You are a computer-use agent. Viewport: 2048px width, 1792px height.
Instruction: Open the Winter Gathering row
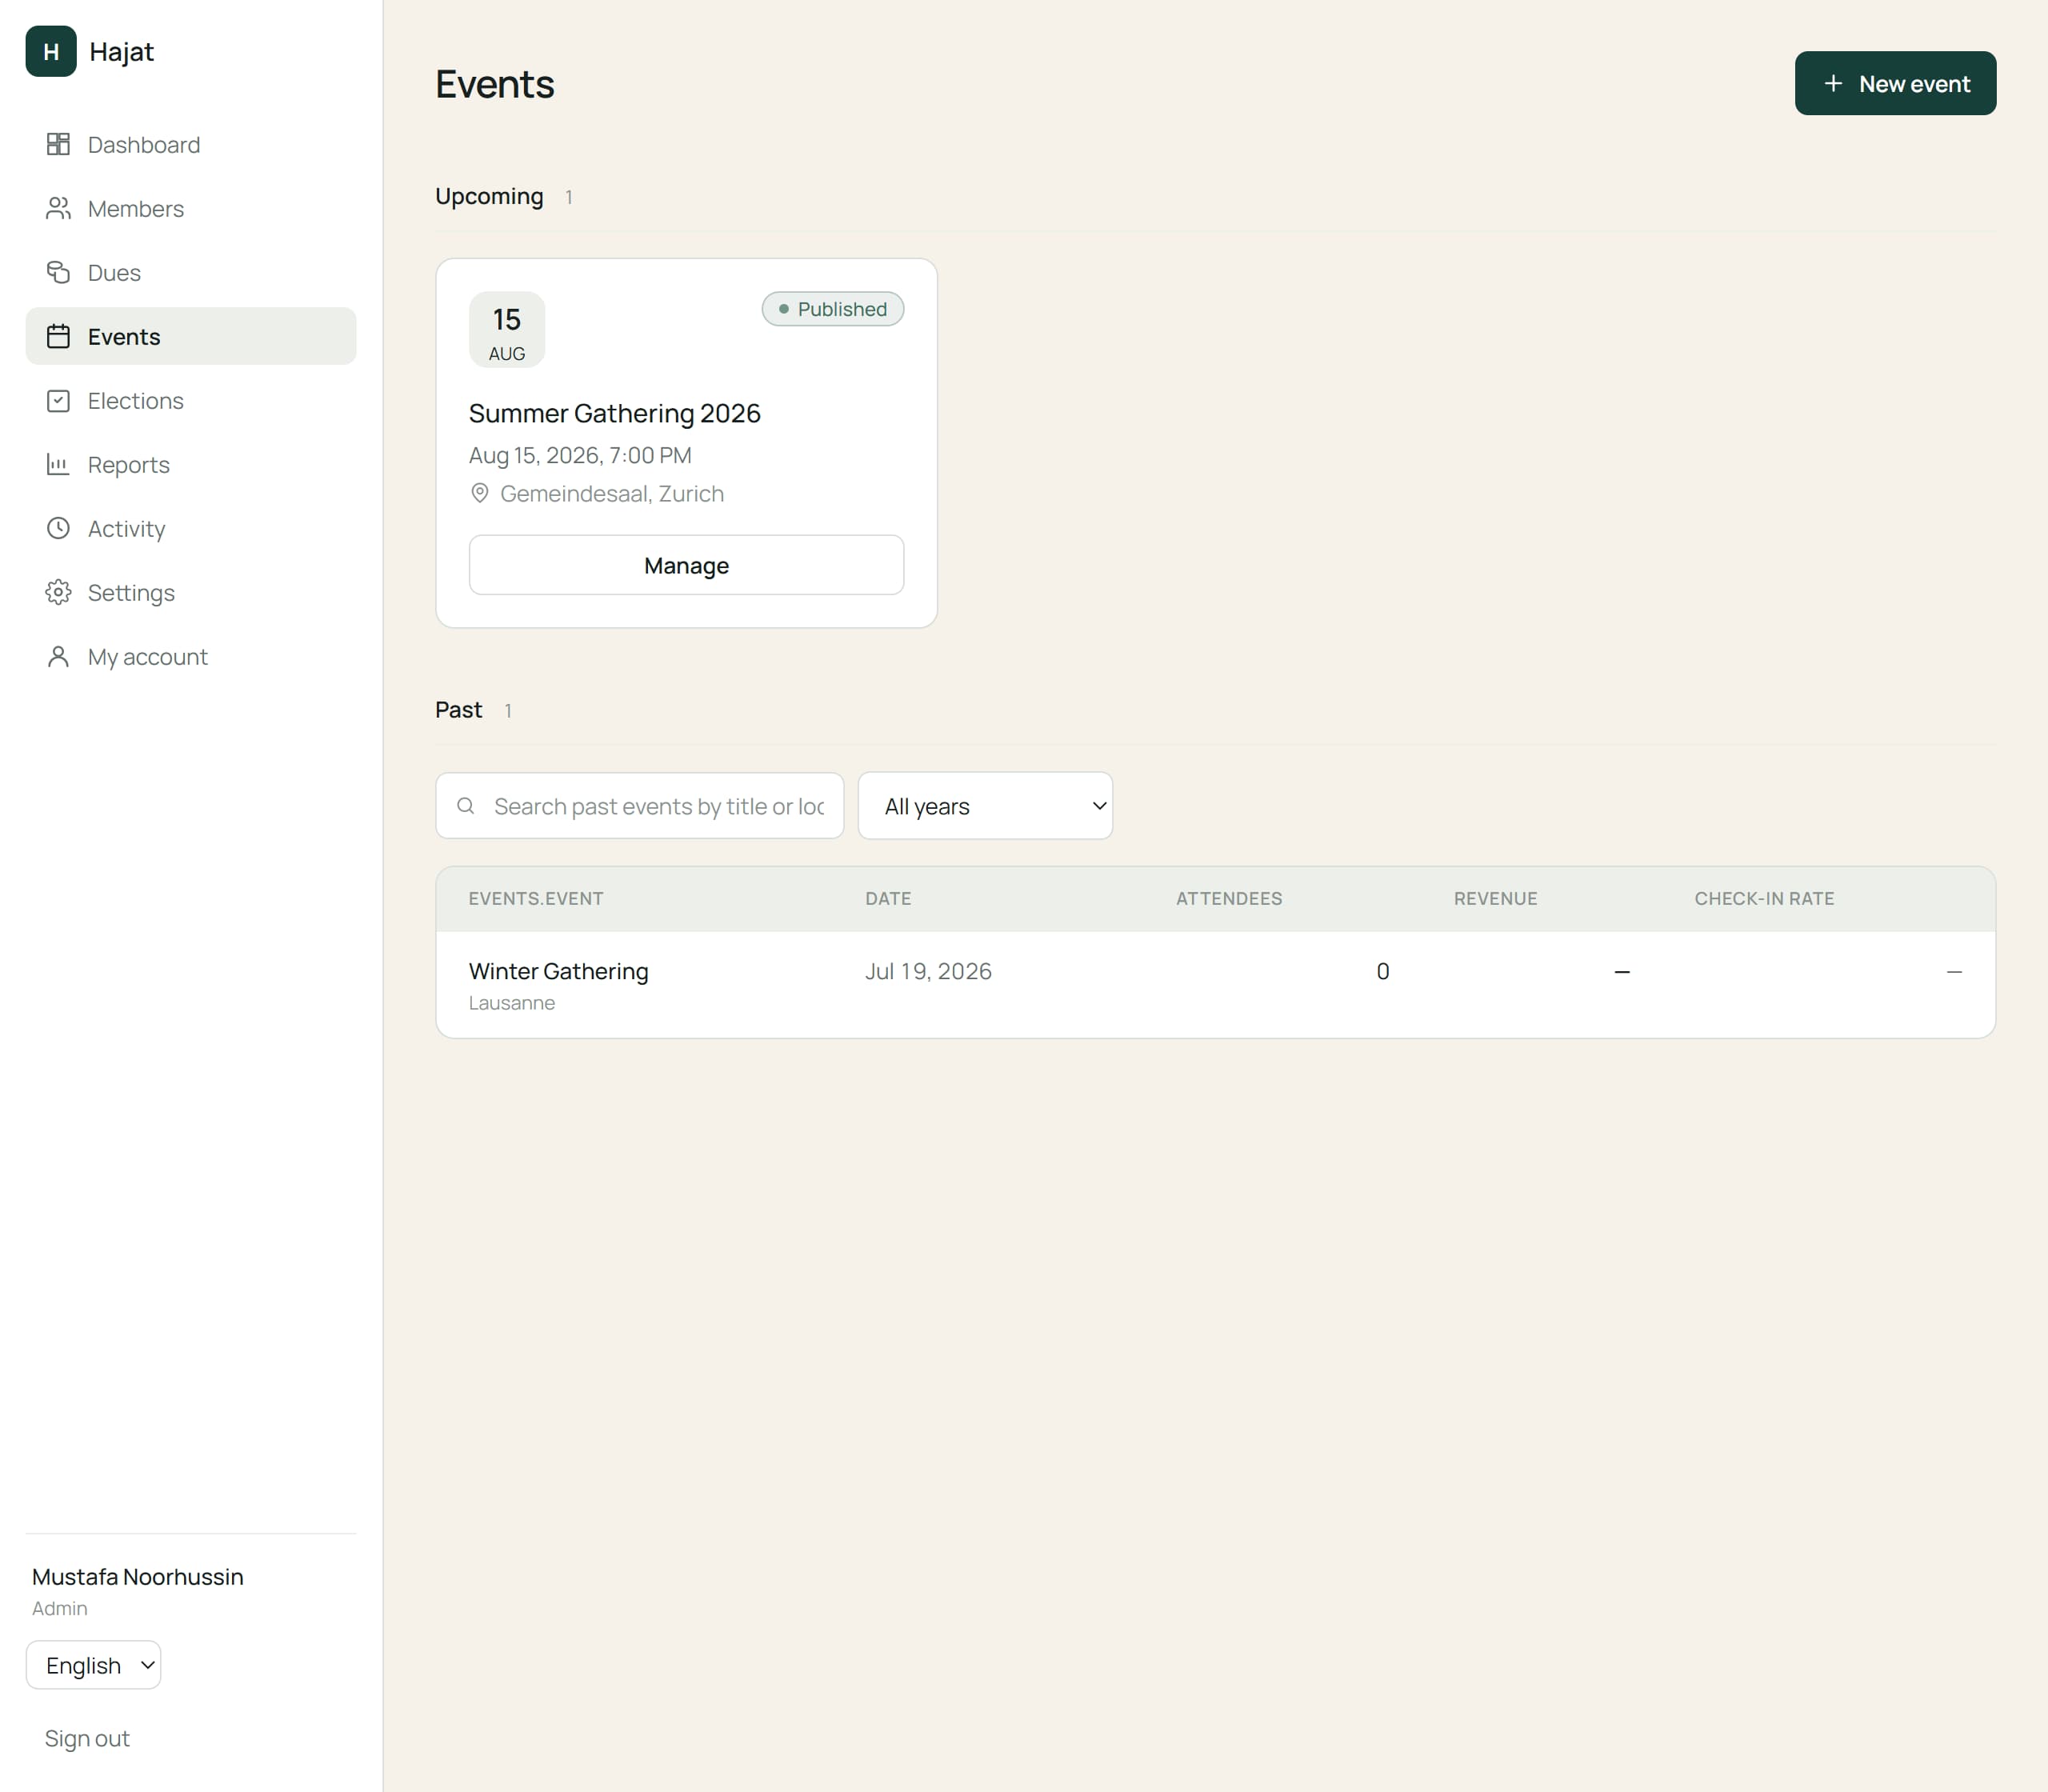pyautogui.click(x=1215, y=984)
